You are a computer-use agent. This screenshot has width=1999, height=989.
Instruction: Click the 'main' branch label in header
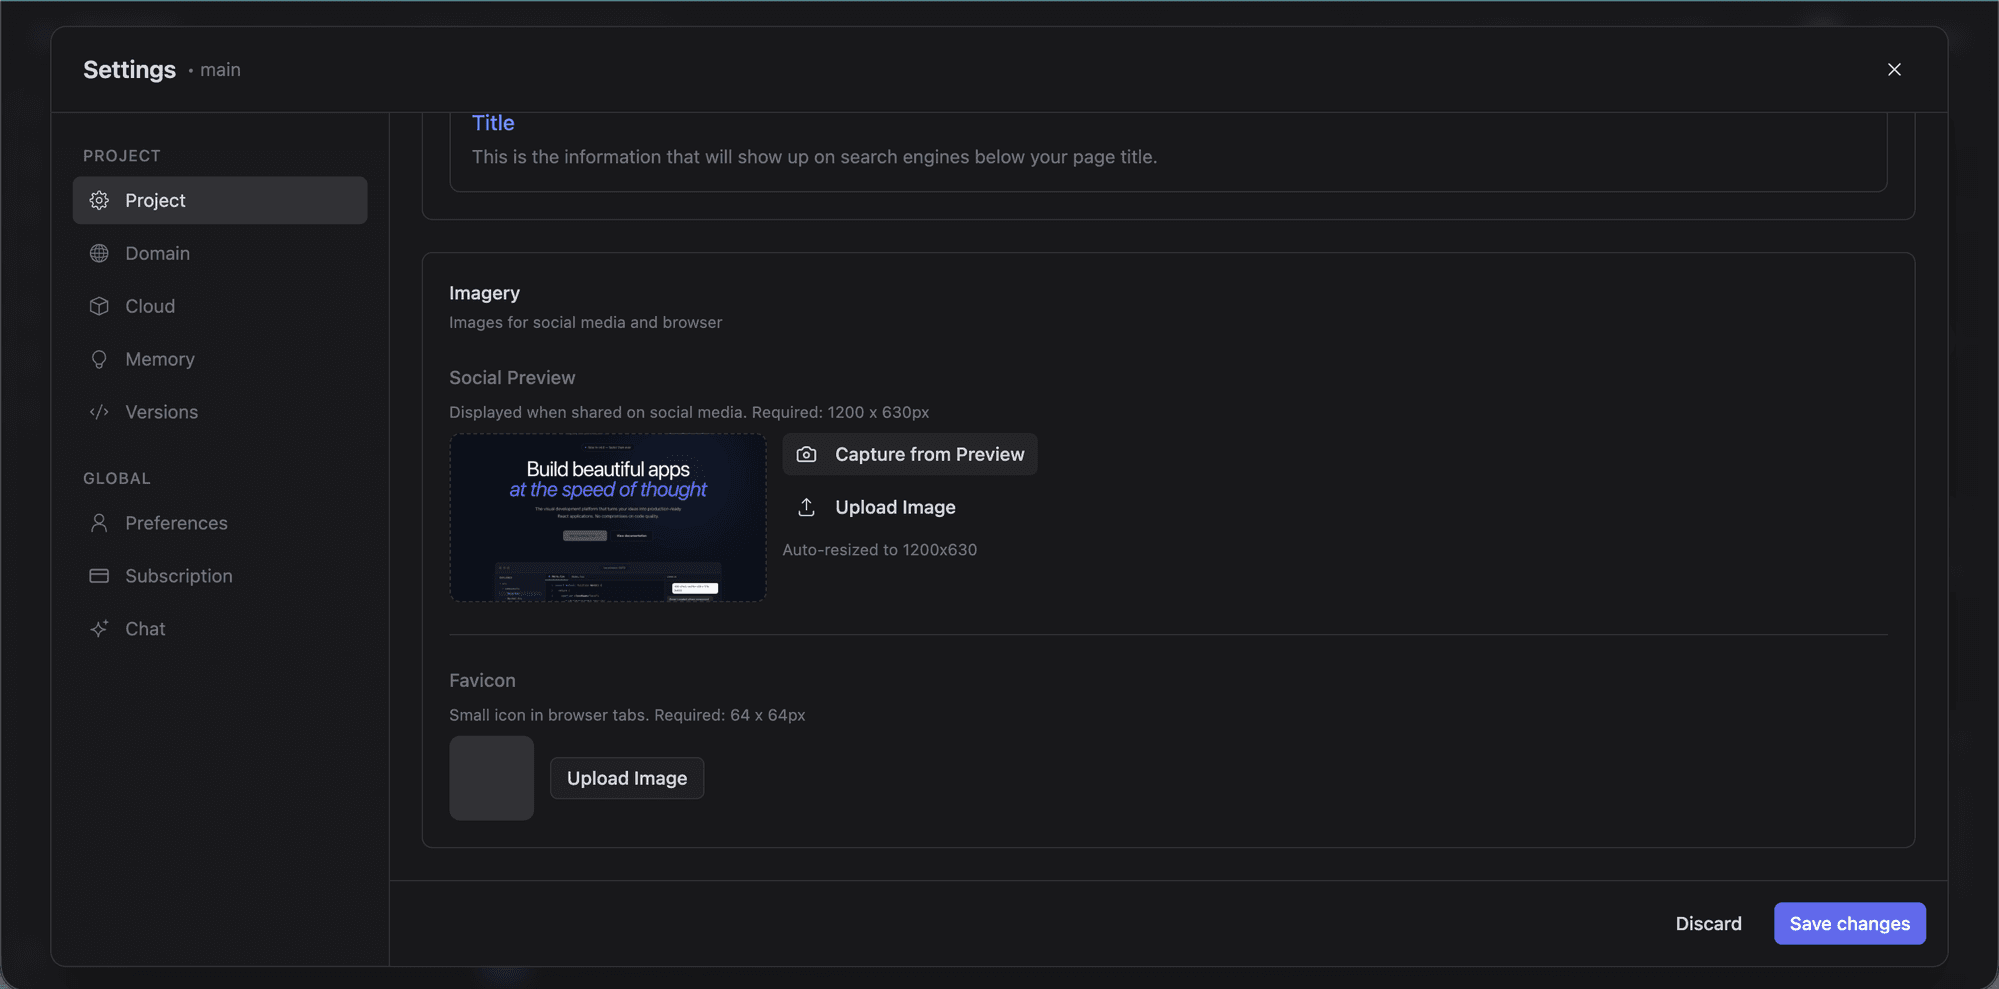(x=220, y=69)
